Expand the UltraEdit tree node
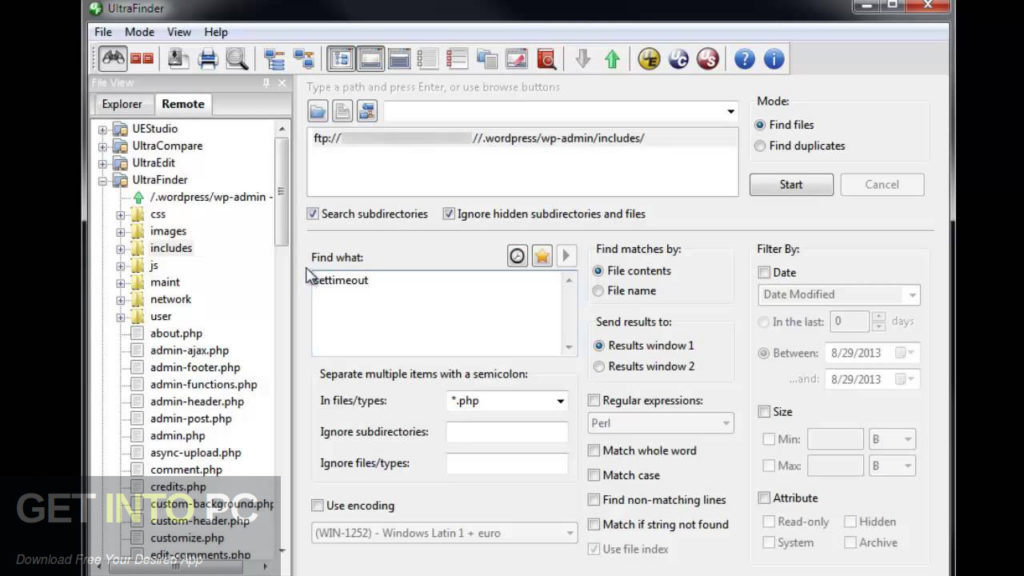 coord(103,163)
